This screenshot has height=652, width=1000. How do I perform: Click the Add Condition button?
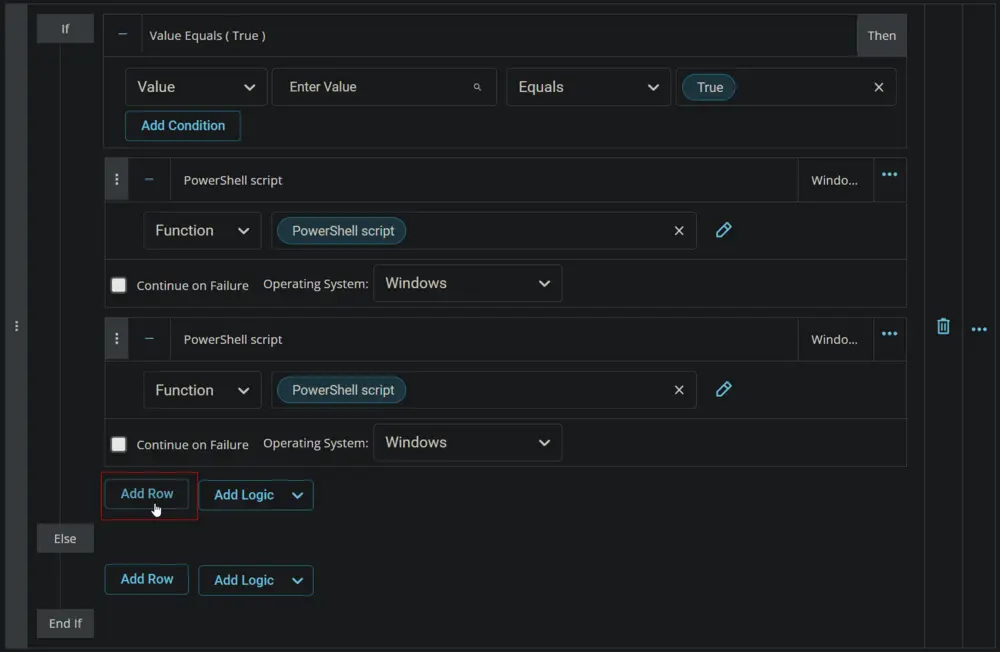[183, 126]
